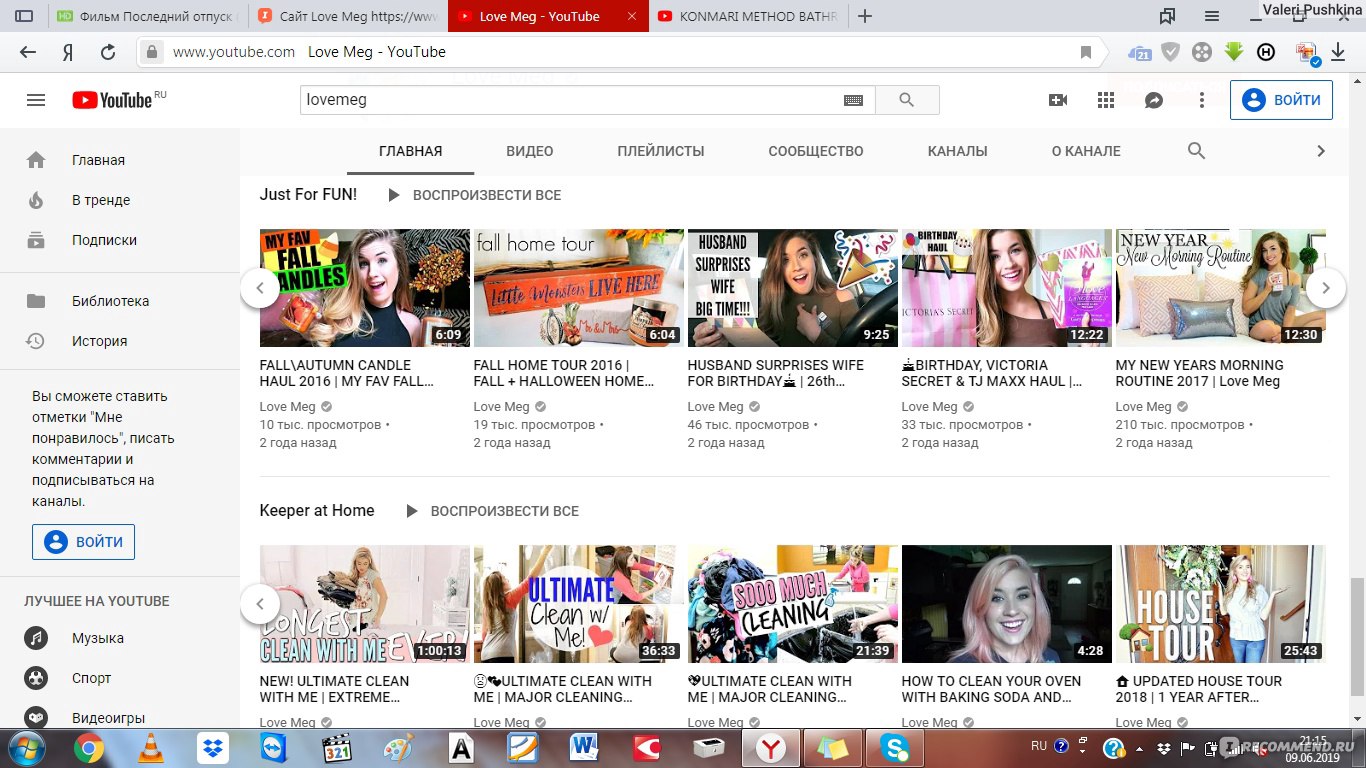The height and width of the screenshot is (768, 1366).
Task: Click the Windows Start button
Action: [x=26, y=748]
